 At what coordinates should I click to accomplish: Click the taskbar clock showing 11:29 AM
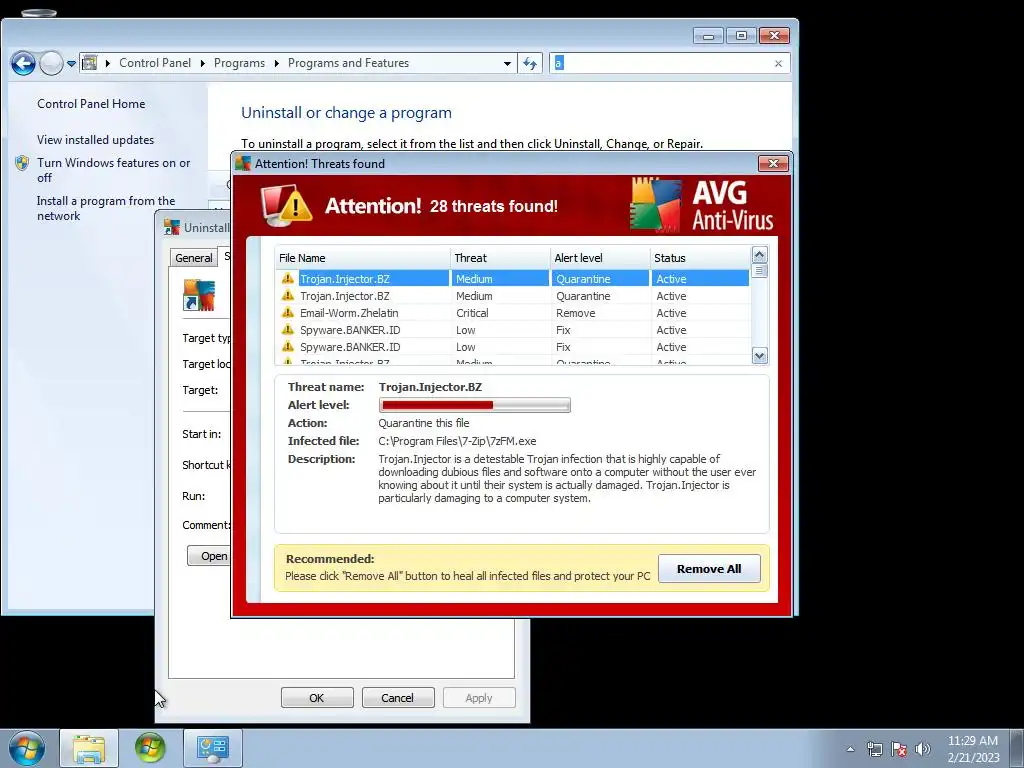[x=972, y=741]
